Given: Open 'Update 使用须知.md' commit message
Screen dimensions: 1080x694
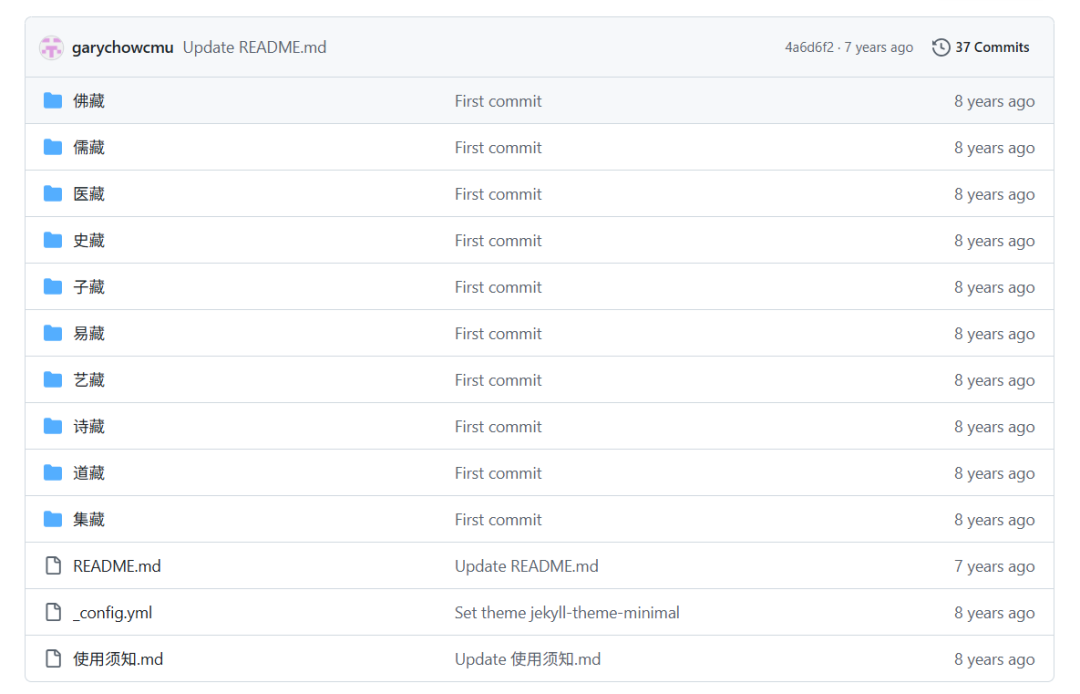Looking at the screenshot, I should 528,659.
